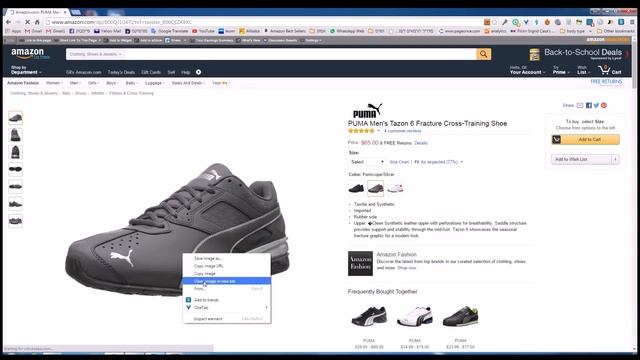Go to the browser home page icon
The image size is (640, 360).
click(37, 22)
